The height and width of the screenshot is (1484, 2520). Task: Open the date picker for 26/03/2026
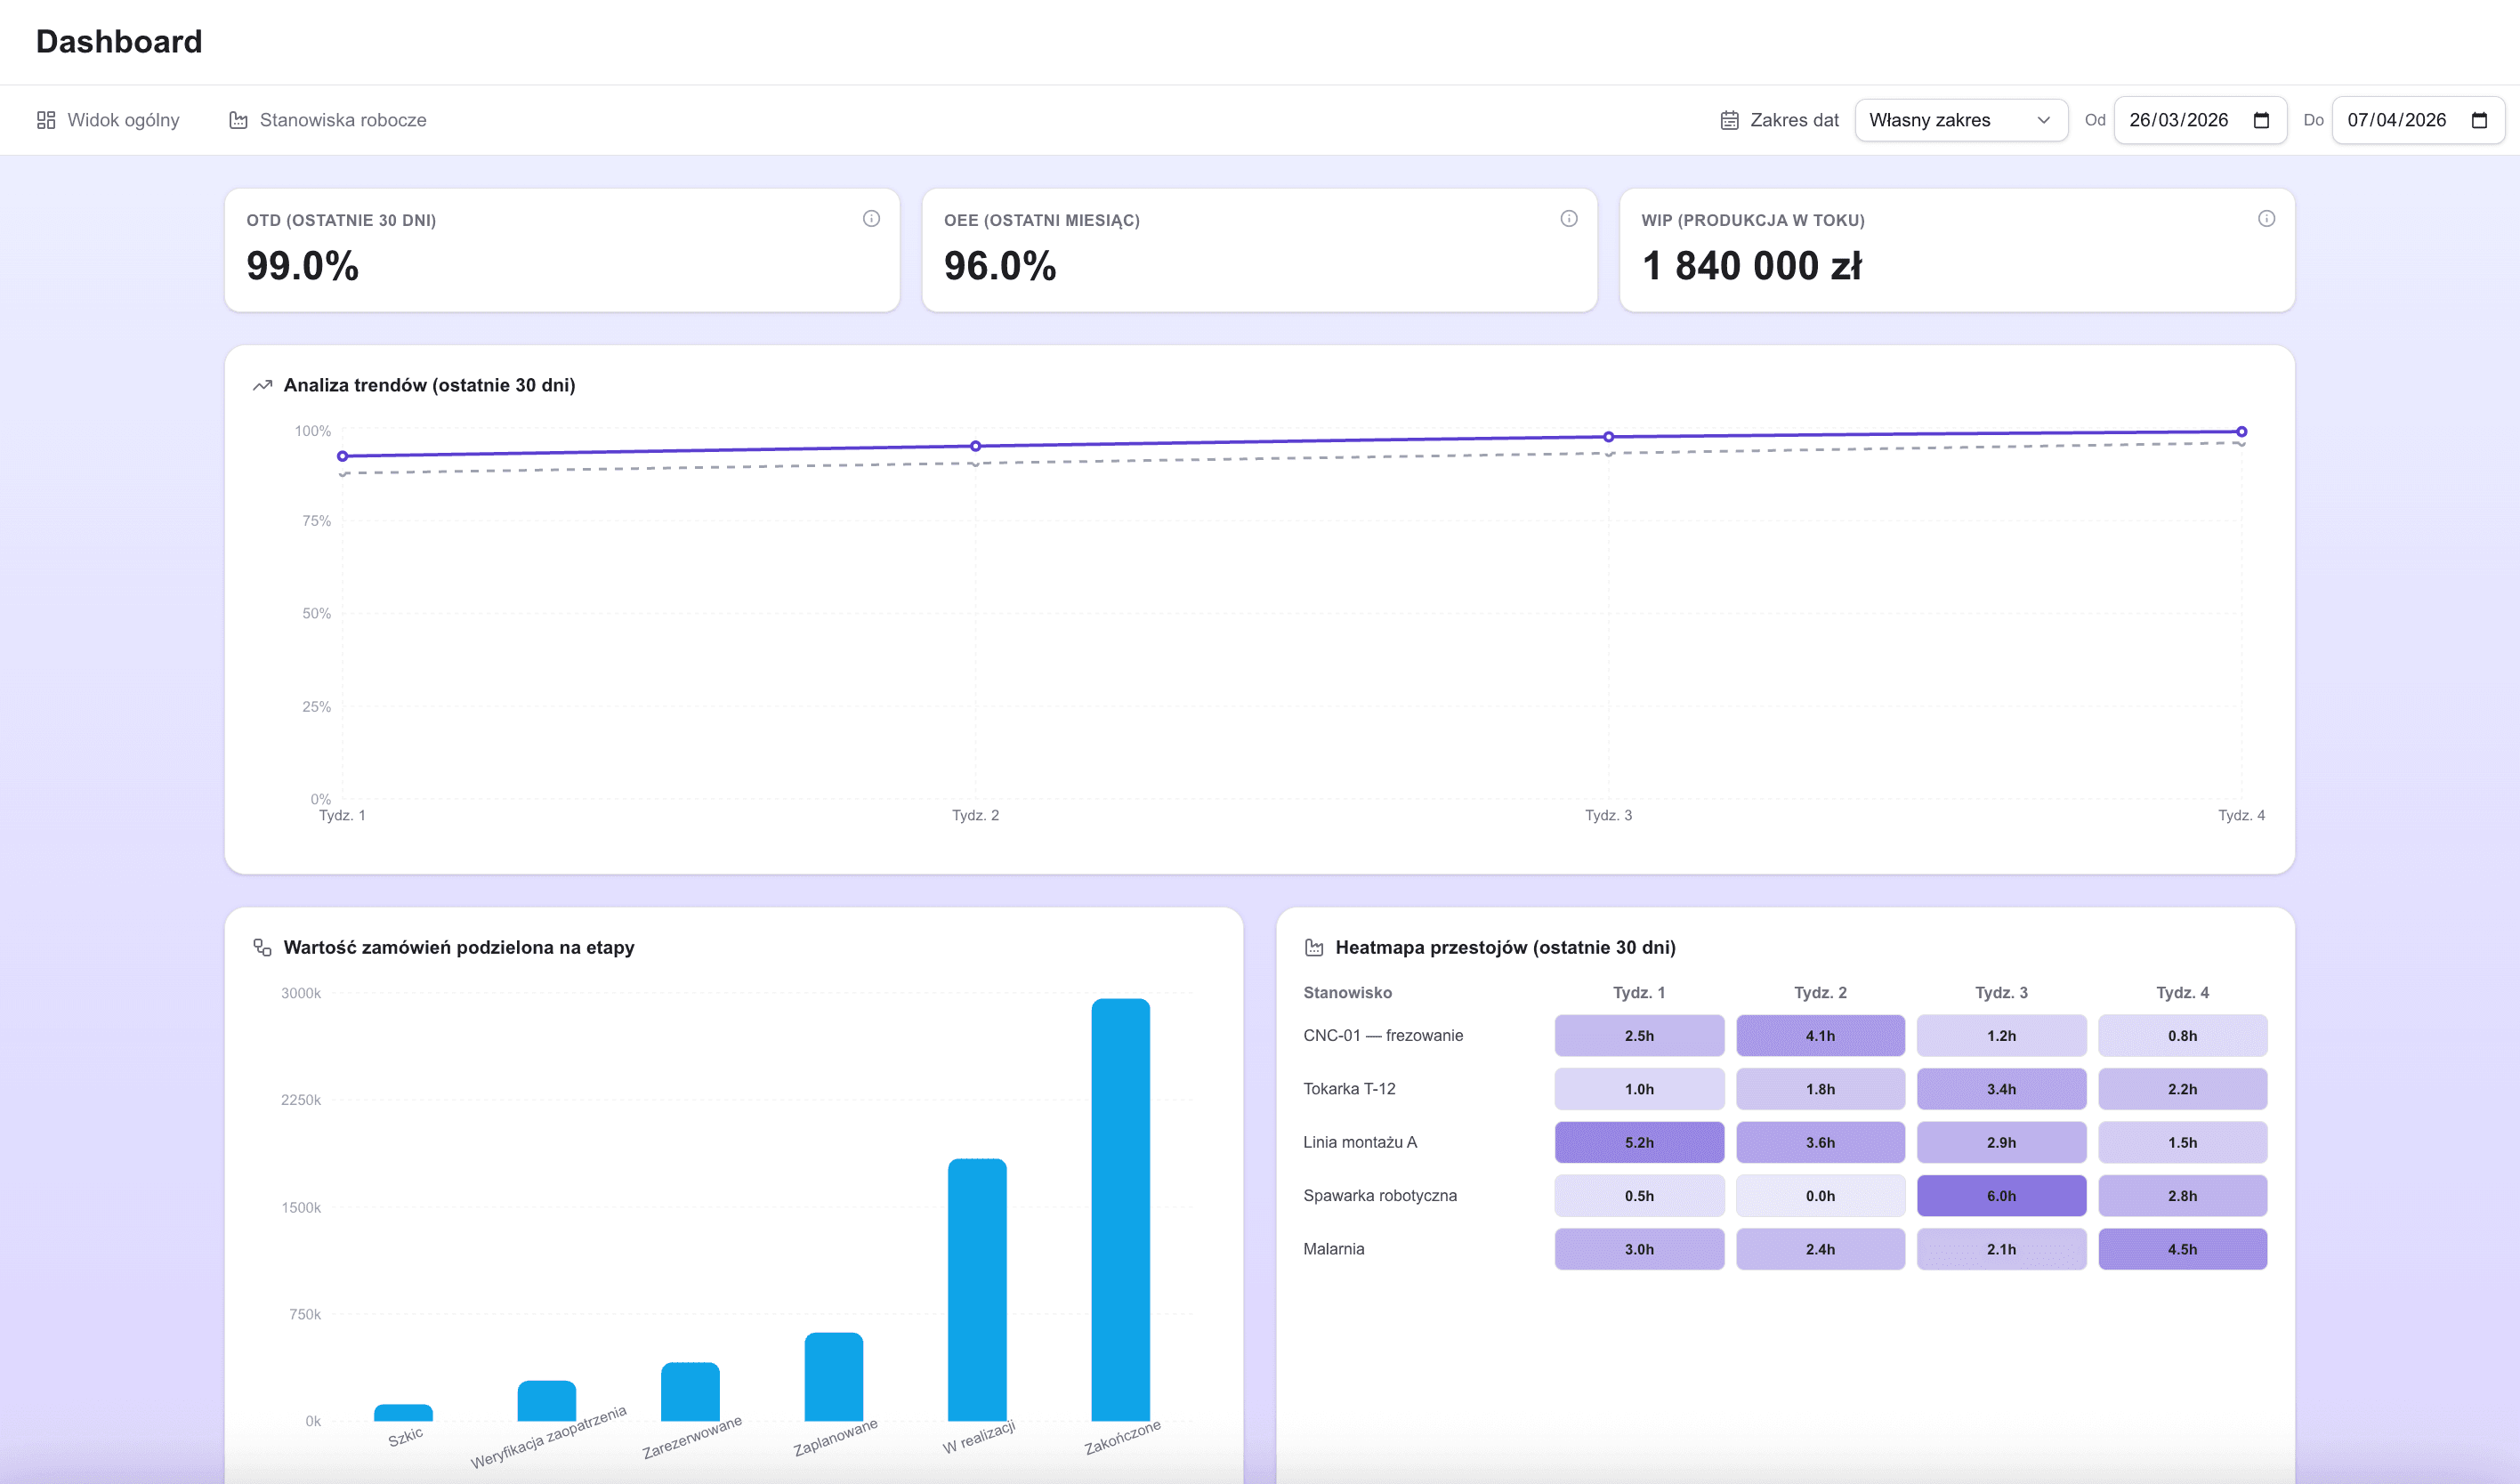point(2263,119)
